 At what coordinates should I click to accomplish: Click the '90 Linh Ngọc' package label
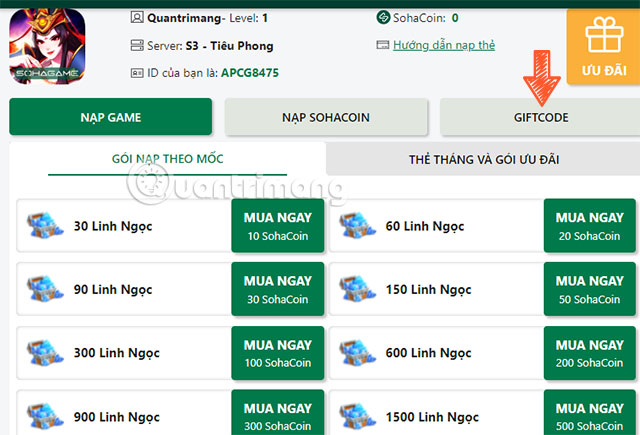tap(113, 290)
